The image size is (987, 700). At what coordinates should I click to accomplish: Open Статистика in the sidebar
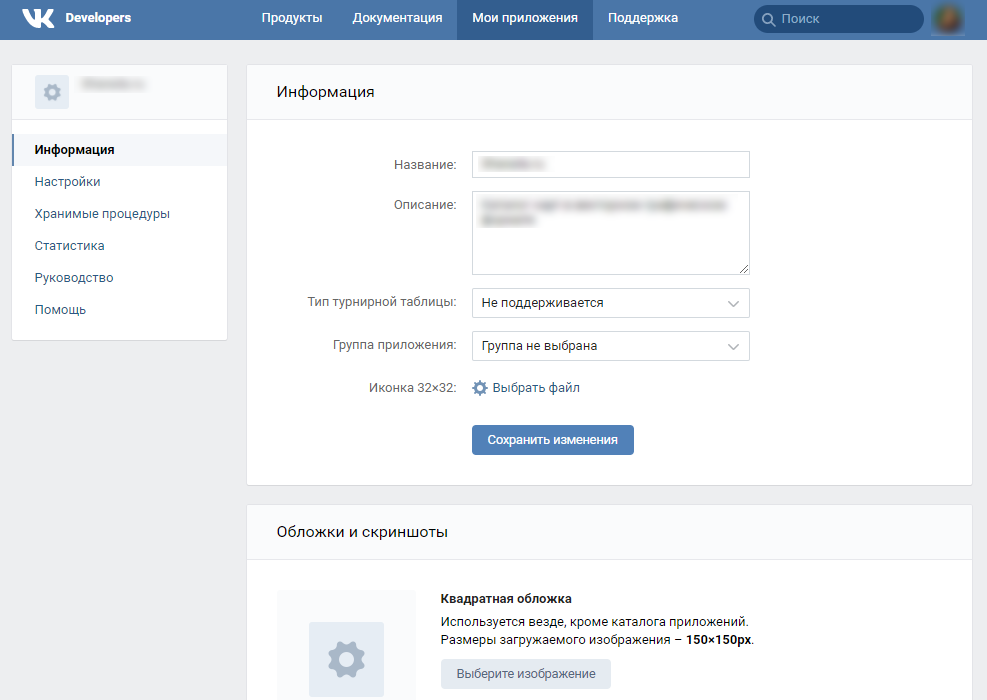pos(69,246)
